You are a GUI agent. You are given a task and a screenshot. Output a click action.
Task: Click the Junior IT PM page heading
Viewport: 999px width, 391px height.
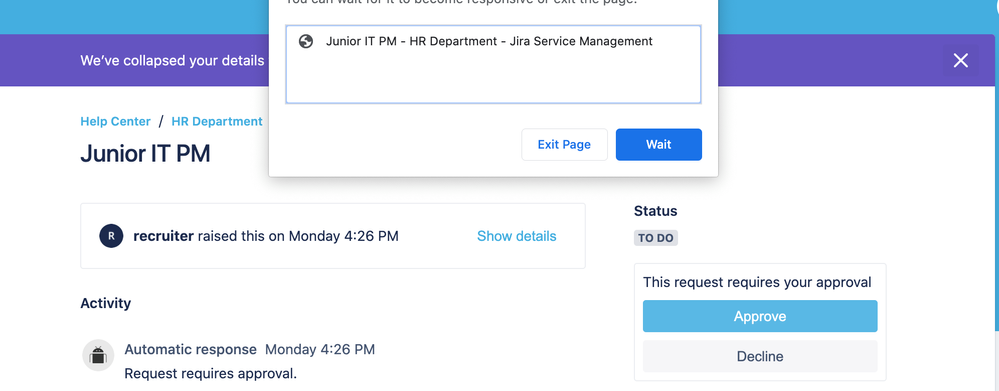(145, 154)
